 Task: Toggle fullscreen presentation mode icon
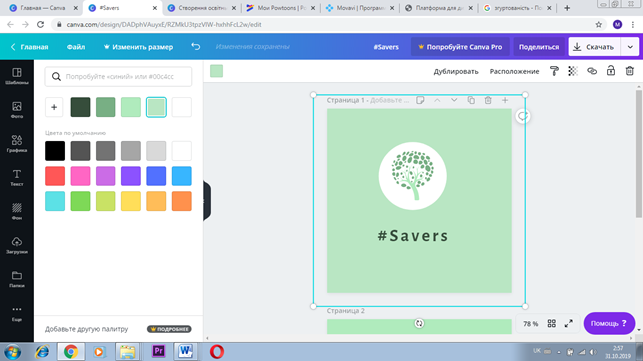click(568, 324)
